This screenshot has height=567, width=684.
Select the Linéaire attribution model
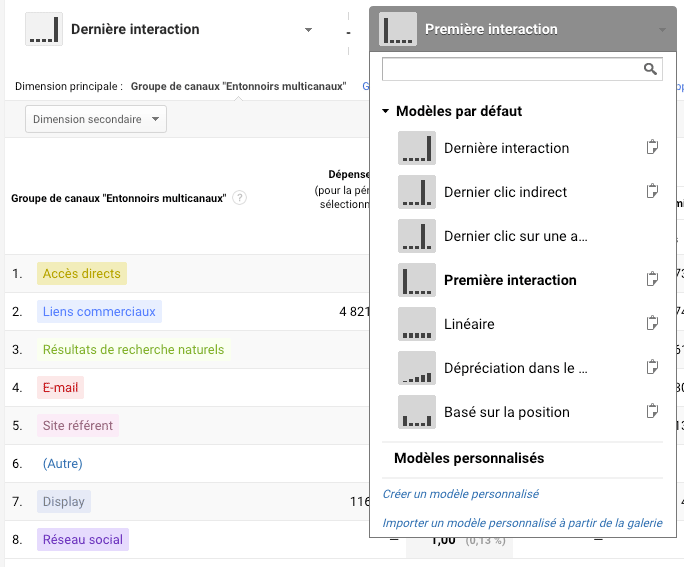469,324
